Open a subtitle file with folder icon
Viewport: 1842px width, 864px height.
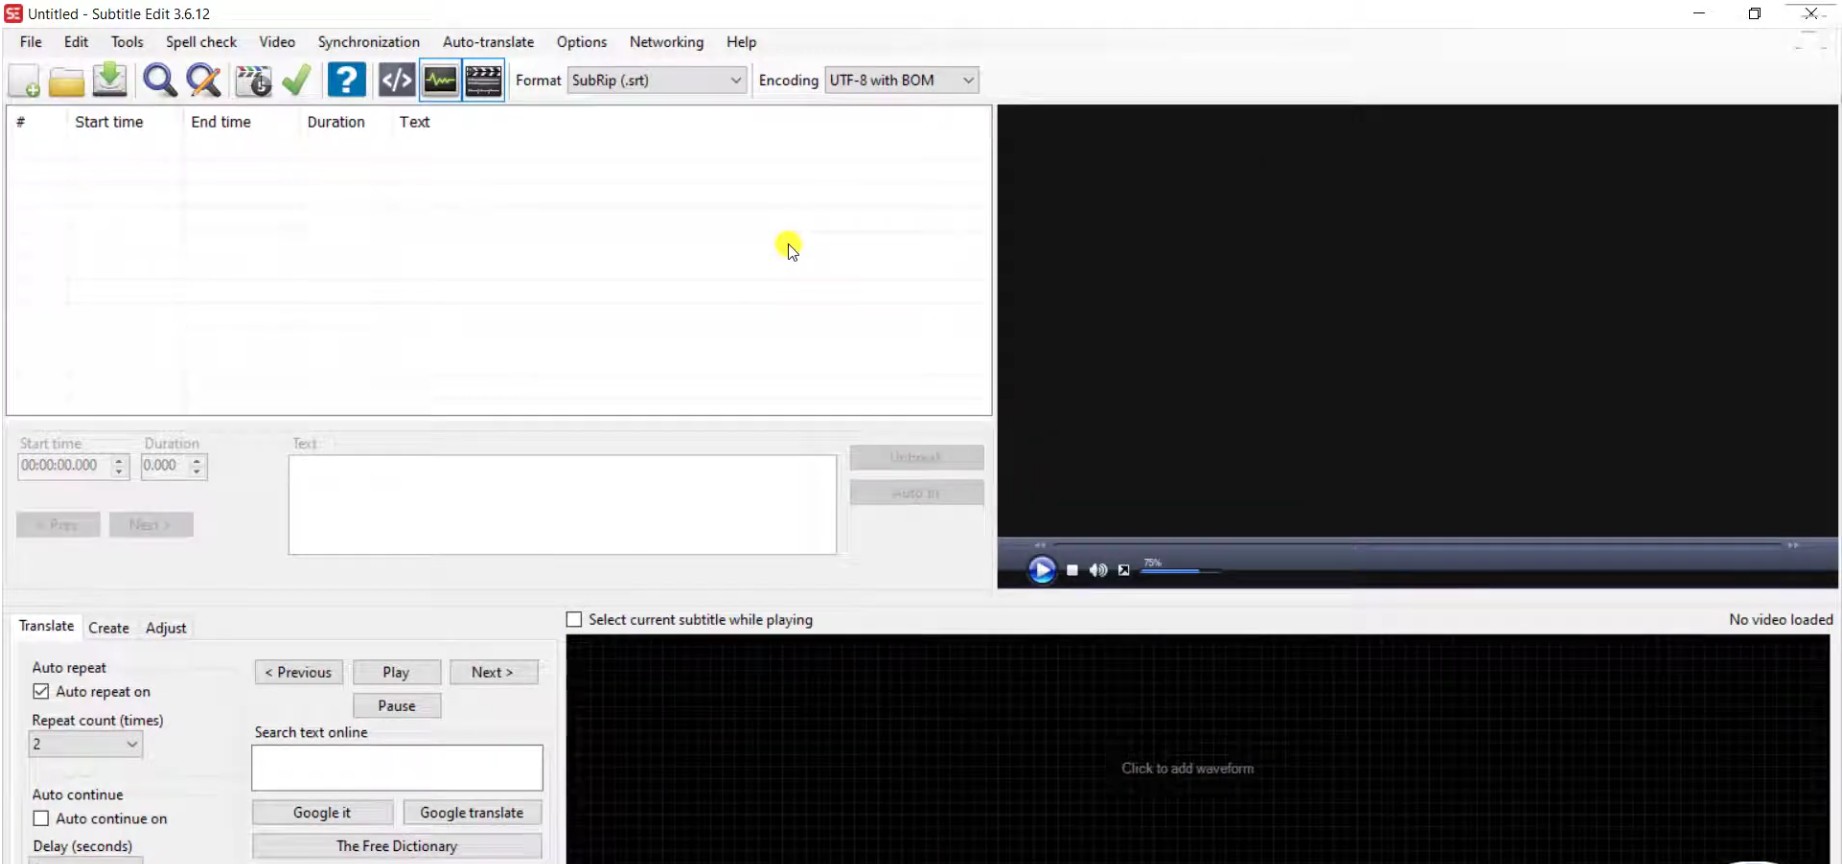pos(67,81)
